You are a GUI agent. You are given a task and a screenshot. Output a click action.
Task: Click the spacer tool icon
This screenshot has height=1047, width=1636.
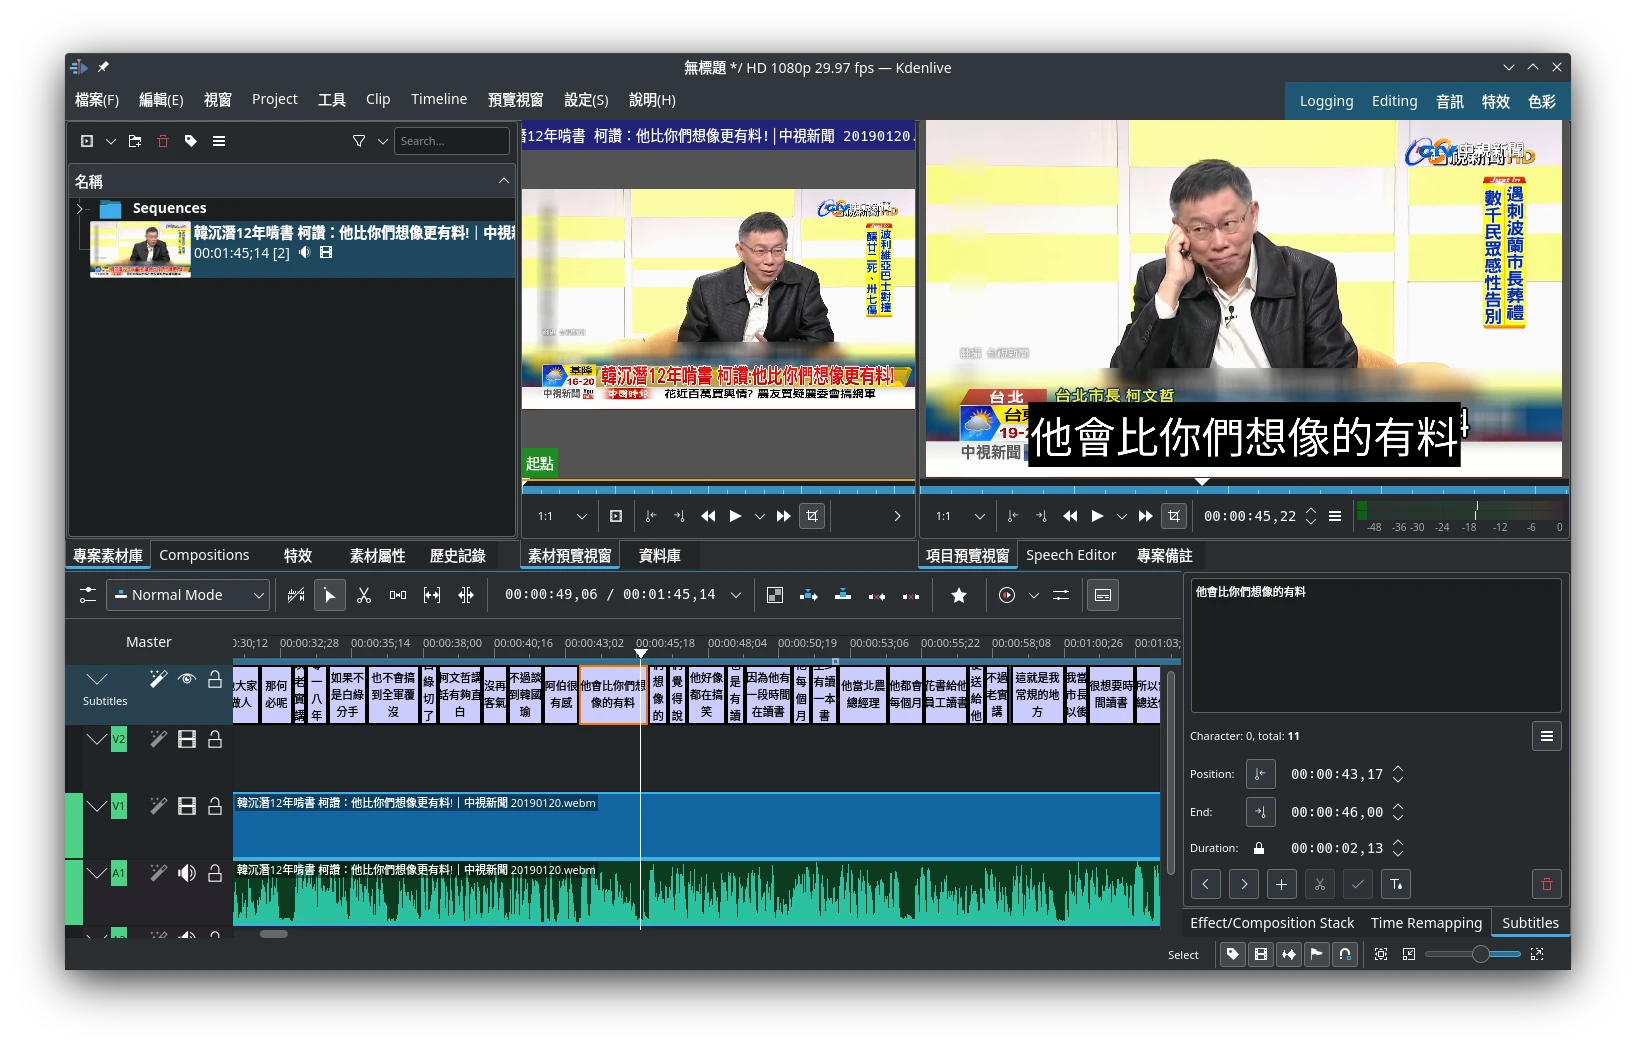398,595
